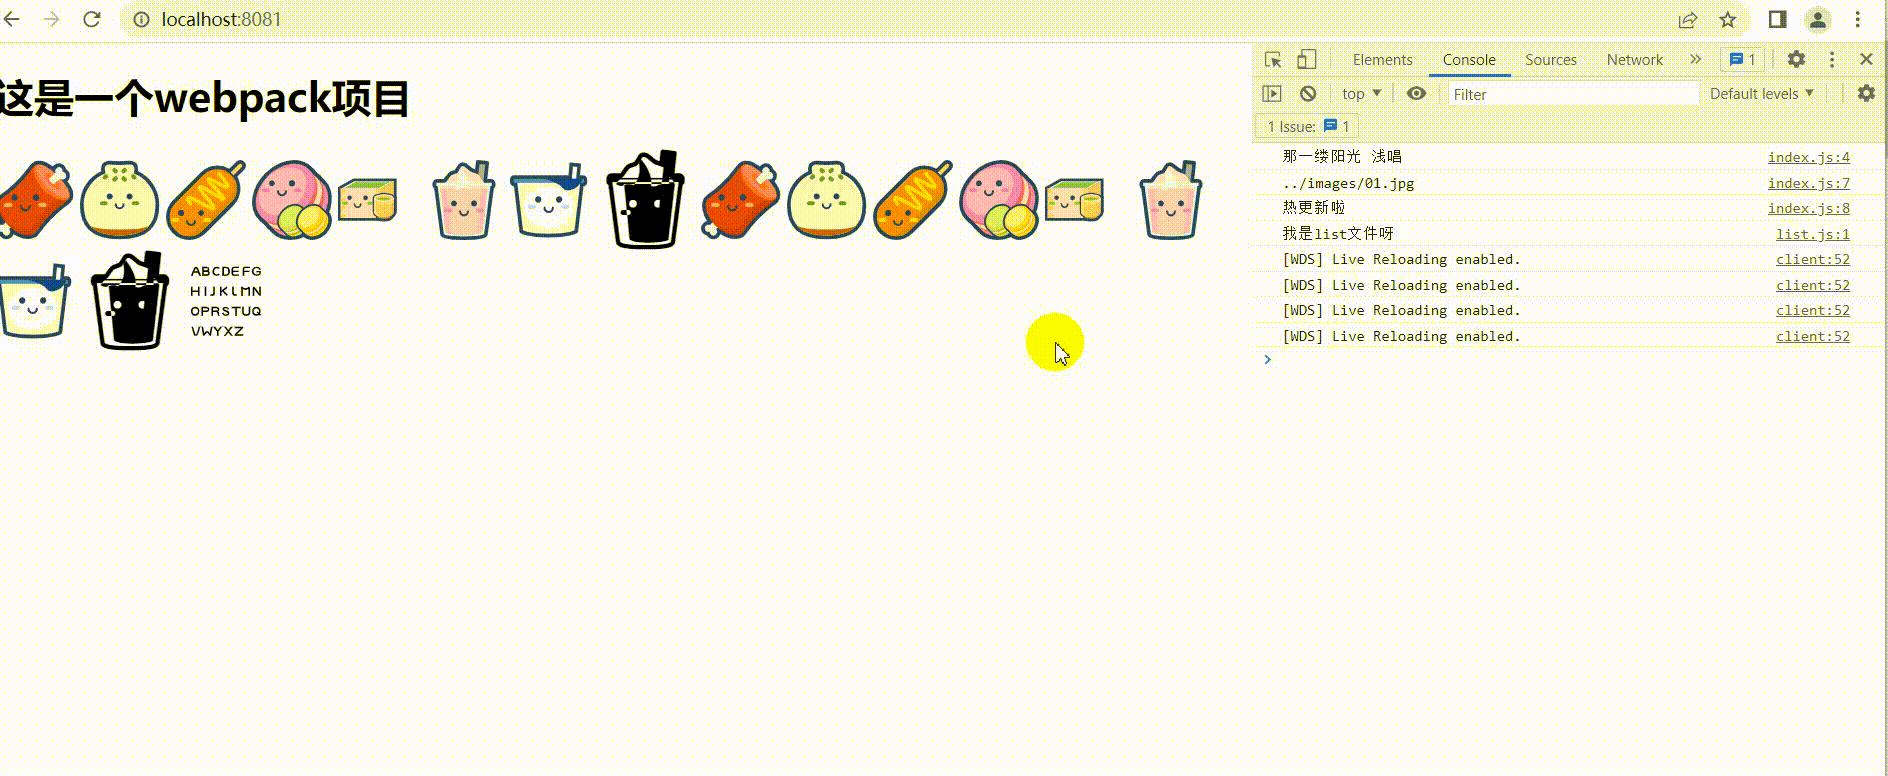Open DevTools settings gear
Screen dimensions: 1888x776
point(1796,59)
